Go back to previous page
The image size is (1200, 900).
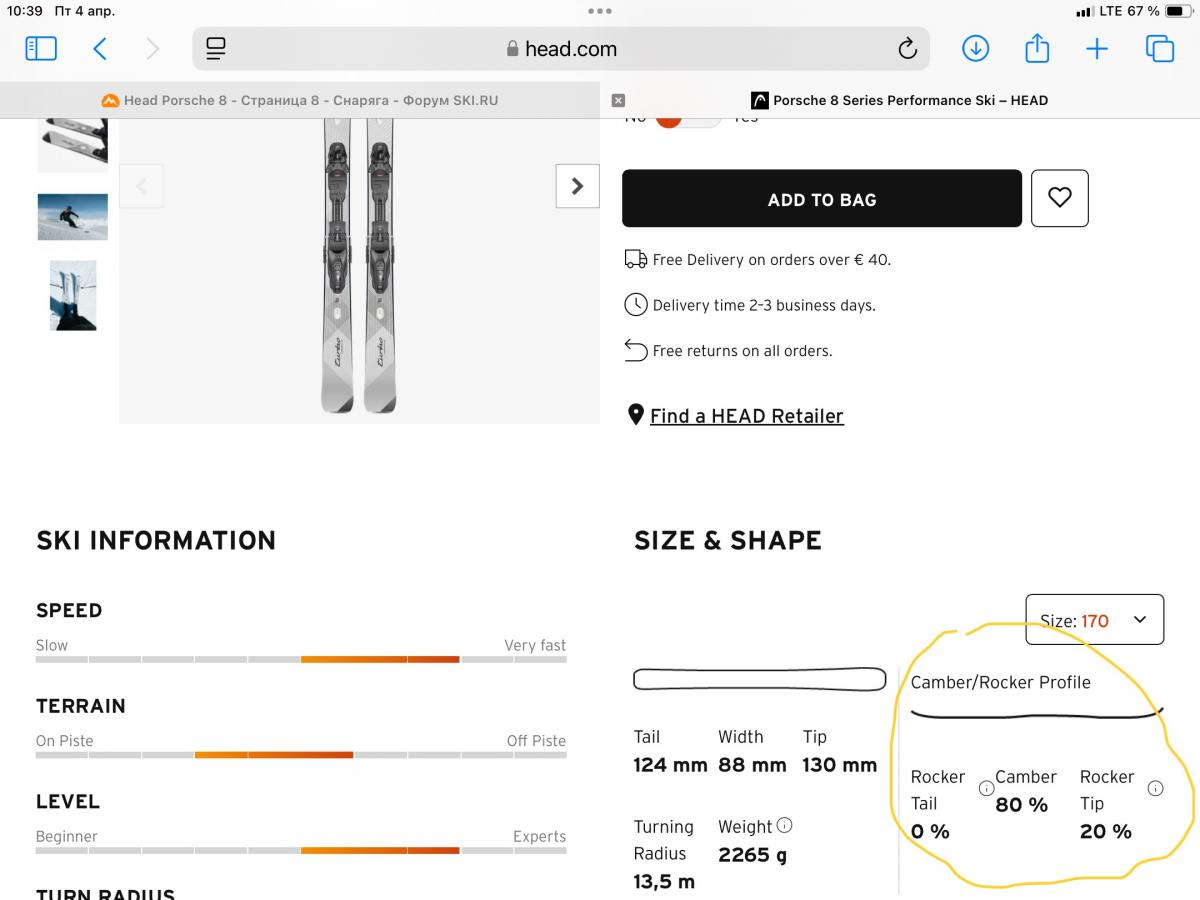[x=100, y=48]
